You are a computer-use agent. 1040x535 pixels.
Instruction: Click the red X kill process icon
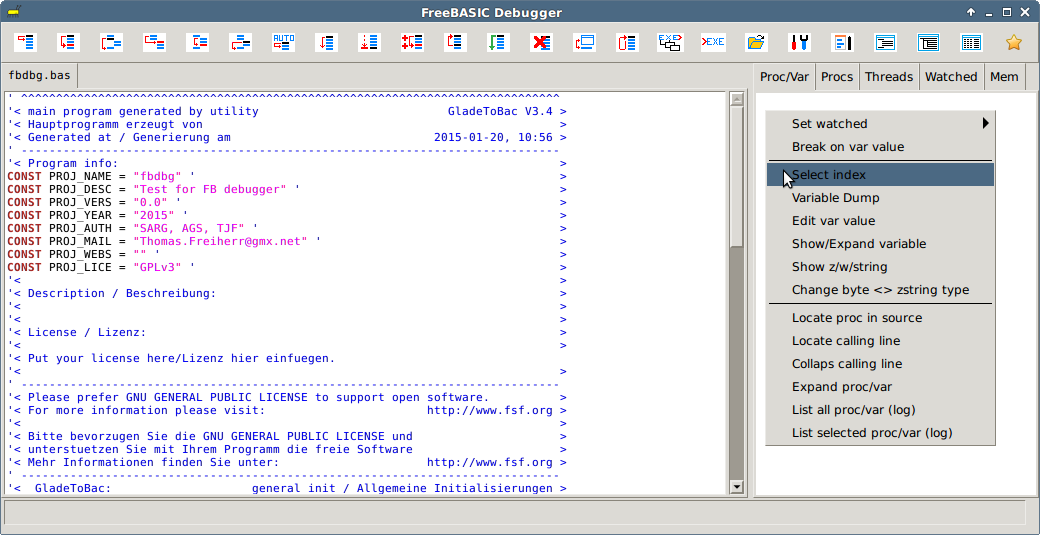pyautogui.click(x=541, y=42)
